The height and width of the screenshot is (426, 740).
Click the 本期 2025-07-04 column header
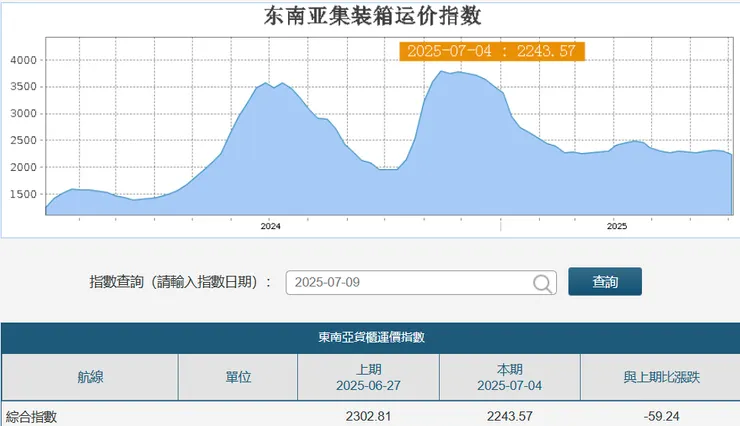coord(509,377)
